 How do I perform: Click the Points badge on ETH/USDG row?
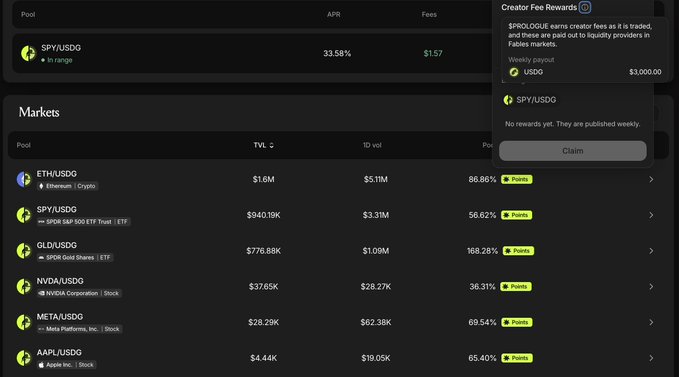click(x=517, y=179)
